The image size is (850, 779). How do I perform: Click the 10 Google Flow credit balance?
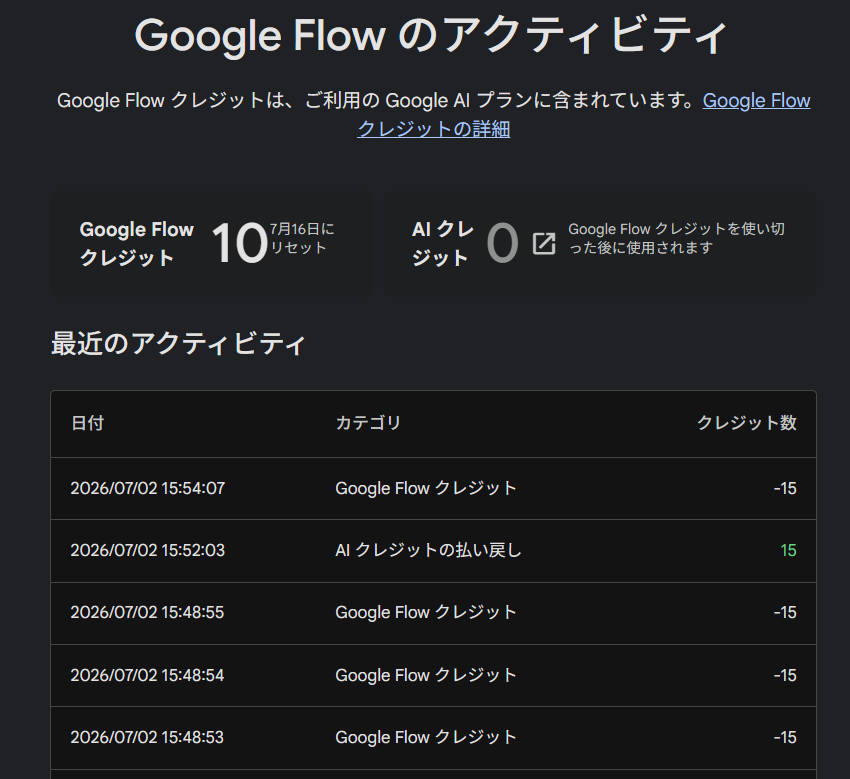(x=240, y=243)
